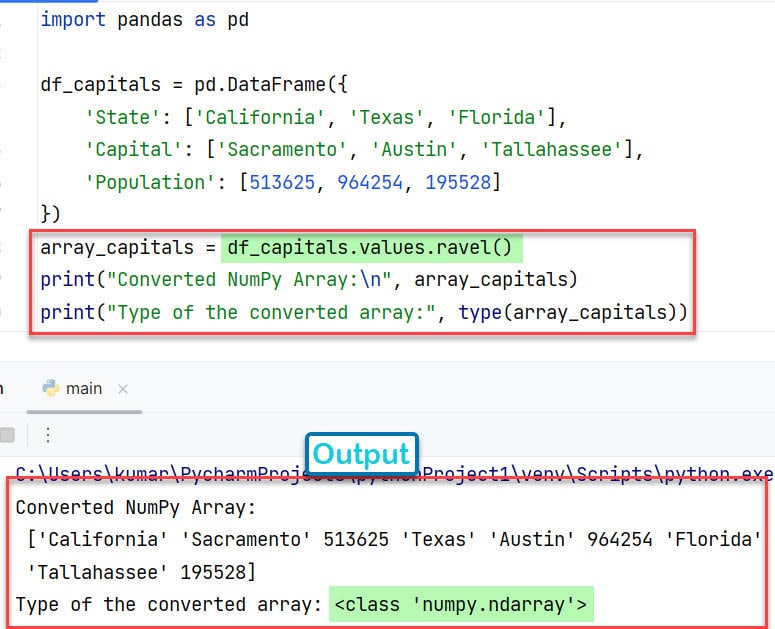The image size is (775, 629).
Task: Click the number 964254 in code editor
Action: pos(370,182)
